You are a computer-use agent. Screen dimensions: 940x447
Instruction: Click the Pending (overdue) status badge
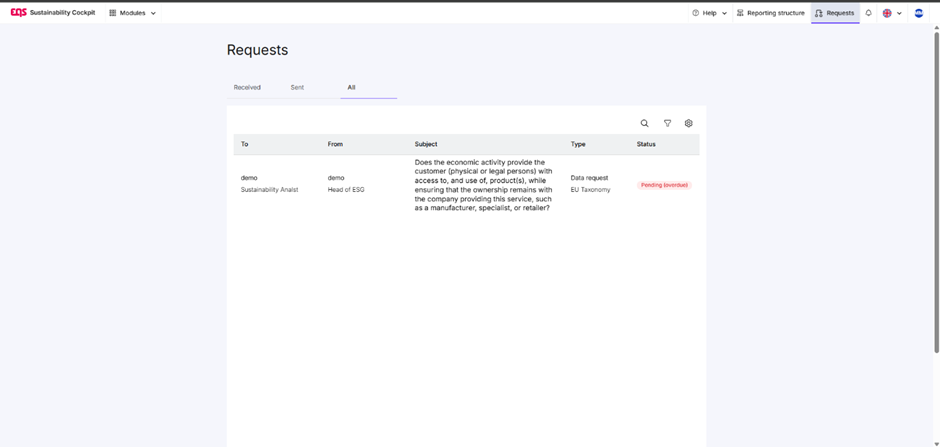click(664, 185)
